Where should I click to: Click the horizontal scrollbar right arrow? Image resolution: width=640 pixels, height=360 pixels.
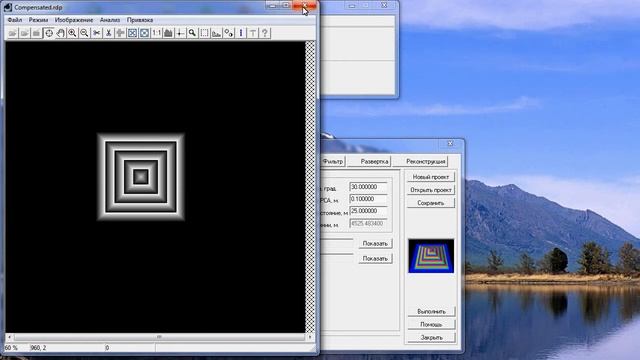[x=310, y=337]
